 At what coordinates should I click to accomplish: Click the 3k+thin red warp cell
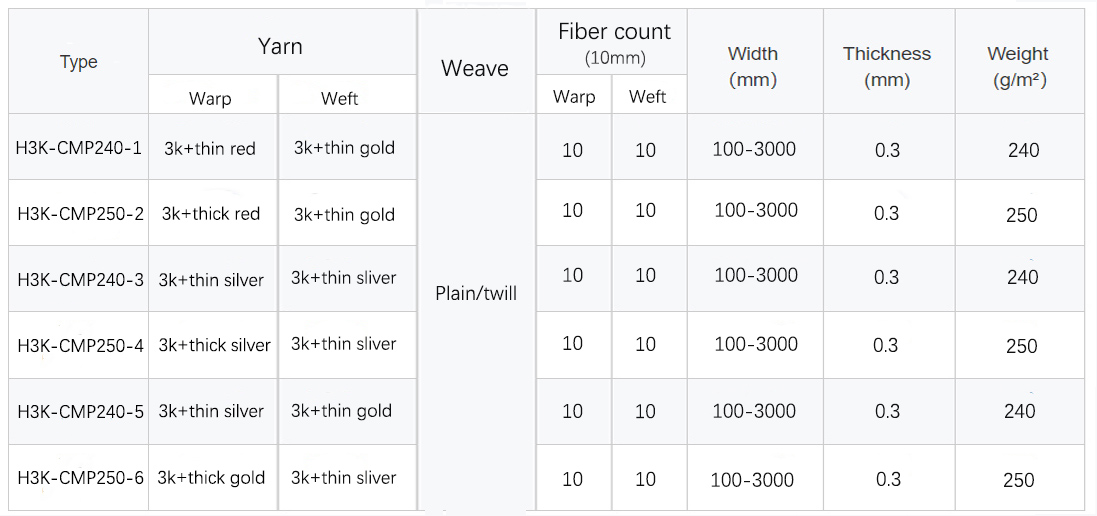pos(210,149)
